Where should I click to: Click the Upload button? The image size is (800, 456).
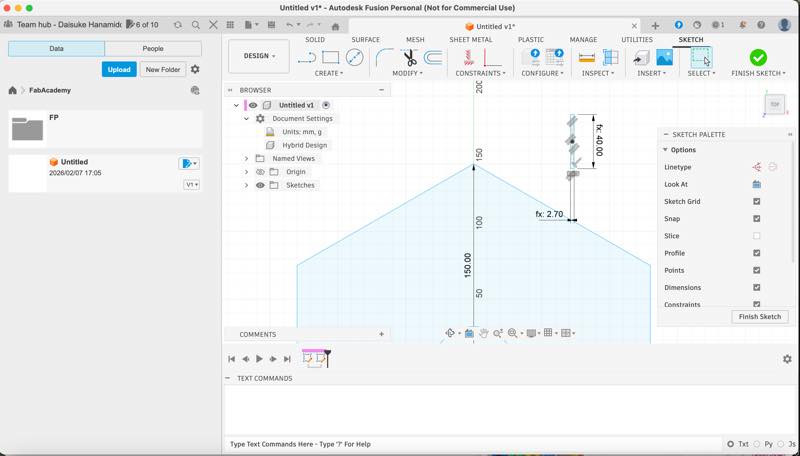pos(119,69)
